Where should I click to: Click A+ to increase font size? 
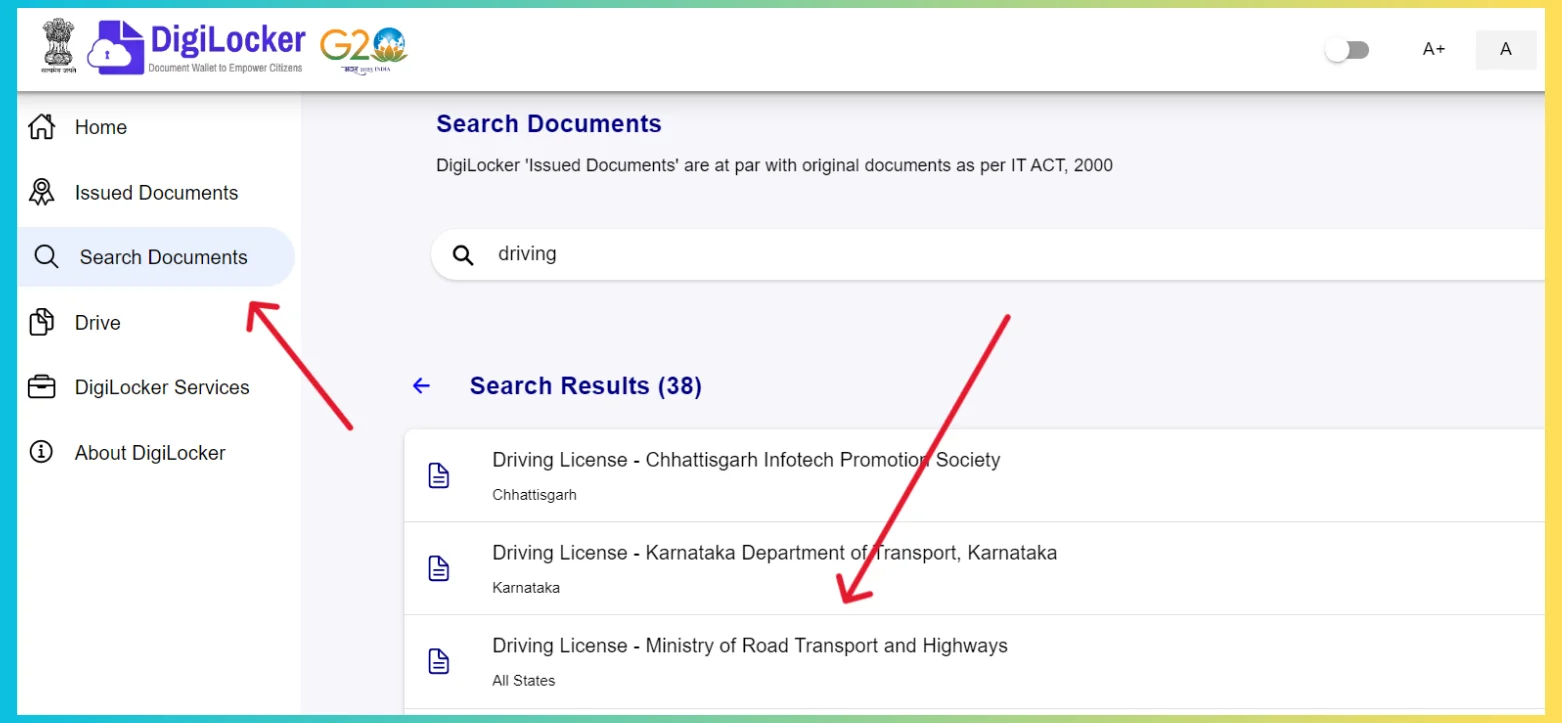coord(1433,48)
